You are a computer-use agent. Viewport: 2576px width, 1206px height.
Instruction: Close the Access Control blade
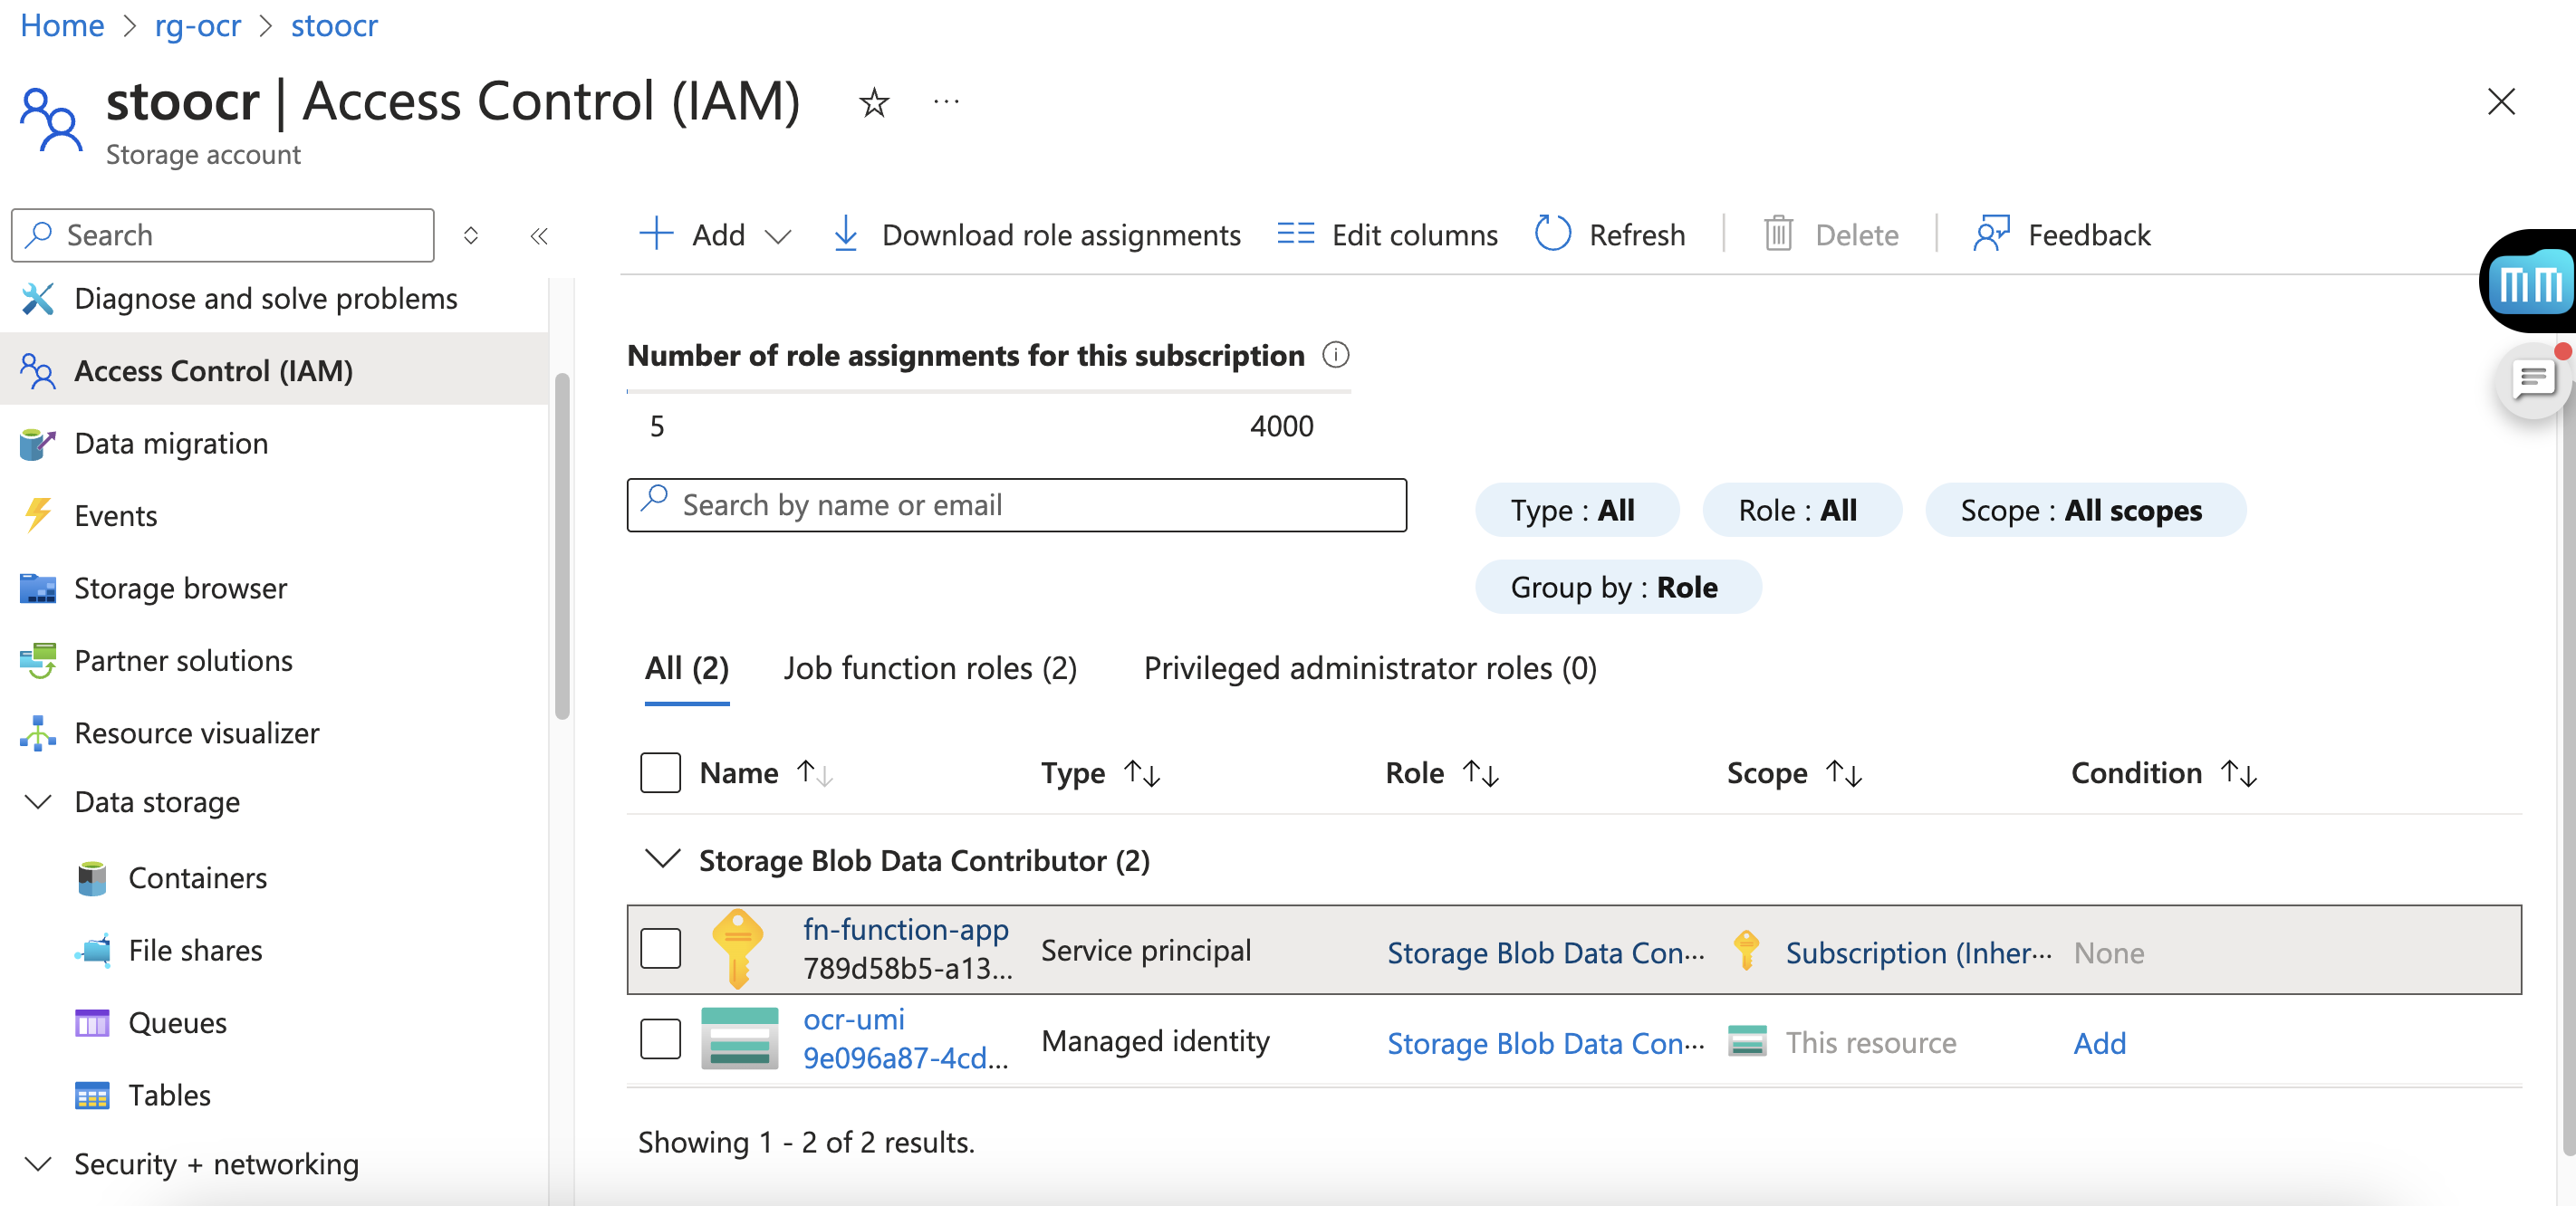click(x=2500, y=101)
